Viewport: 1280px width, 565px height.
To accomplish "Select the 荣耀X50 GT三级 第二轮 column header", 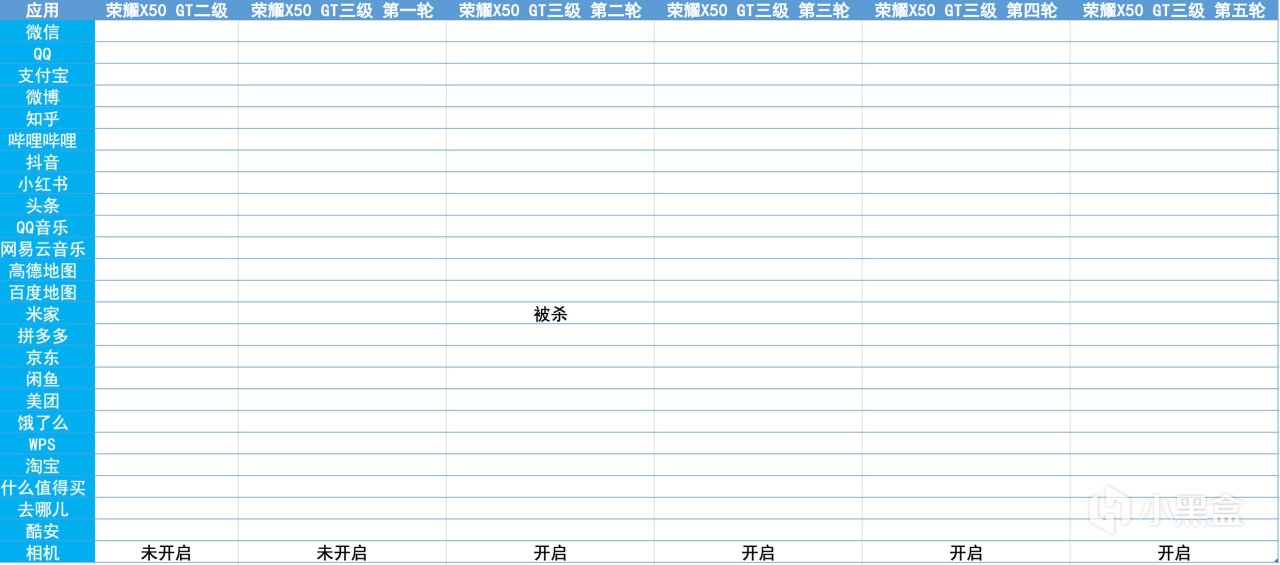I will tap(550, 10).
